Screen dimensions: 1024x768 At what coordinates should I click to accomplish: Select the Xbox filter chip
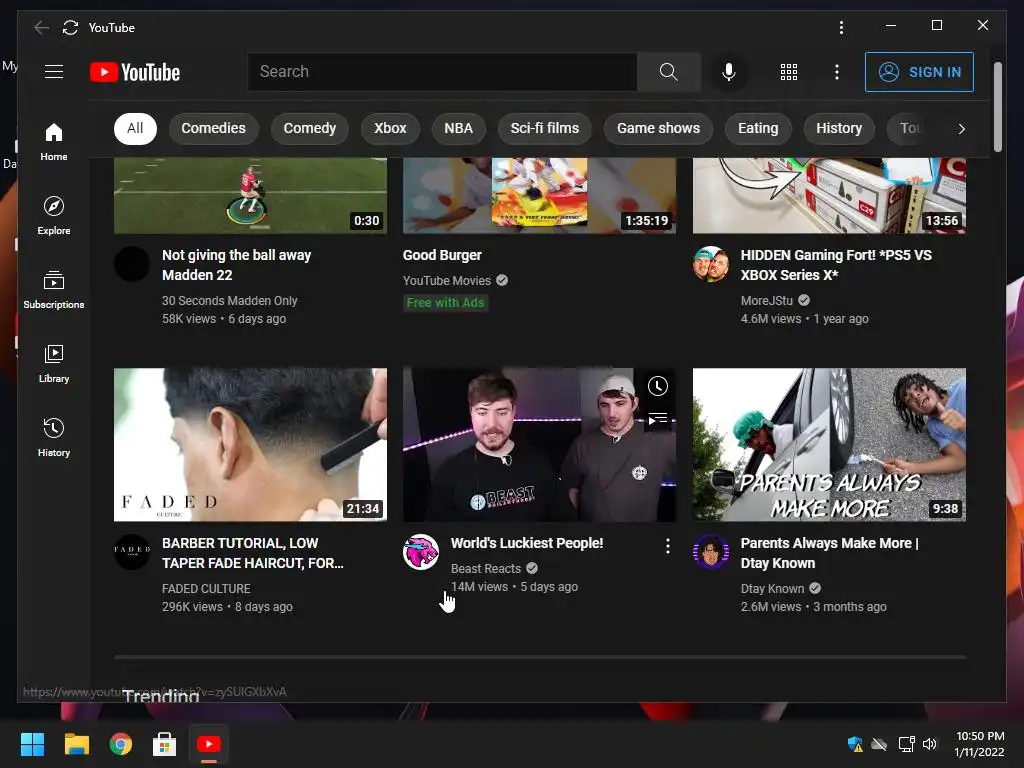pos(390,129)
